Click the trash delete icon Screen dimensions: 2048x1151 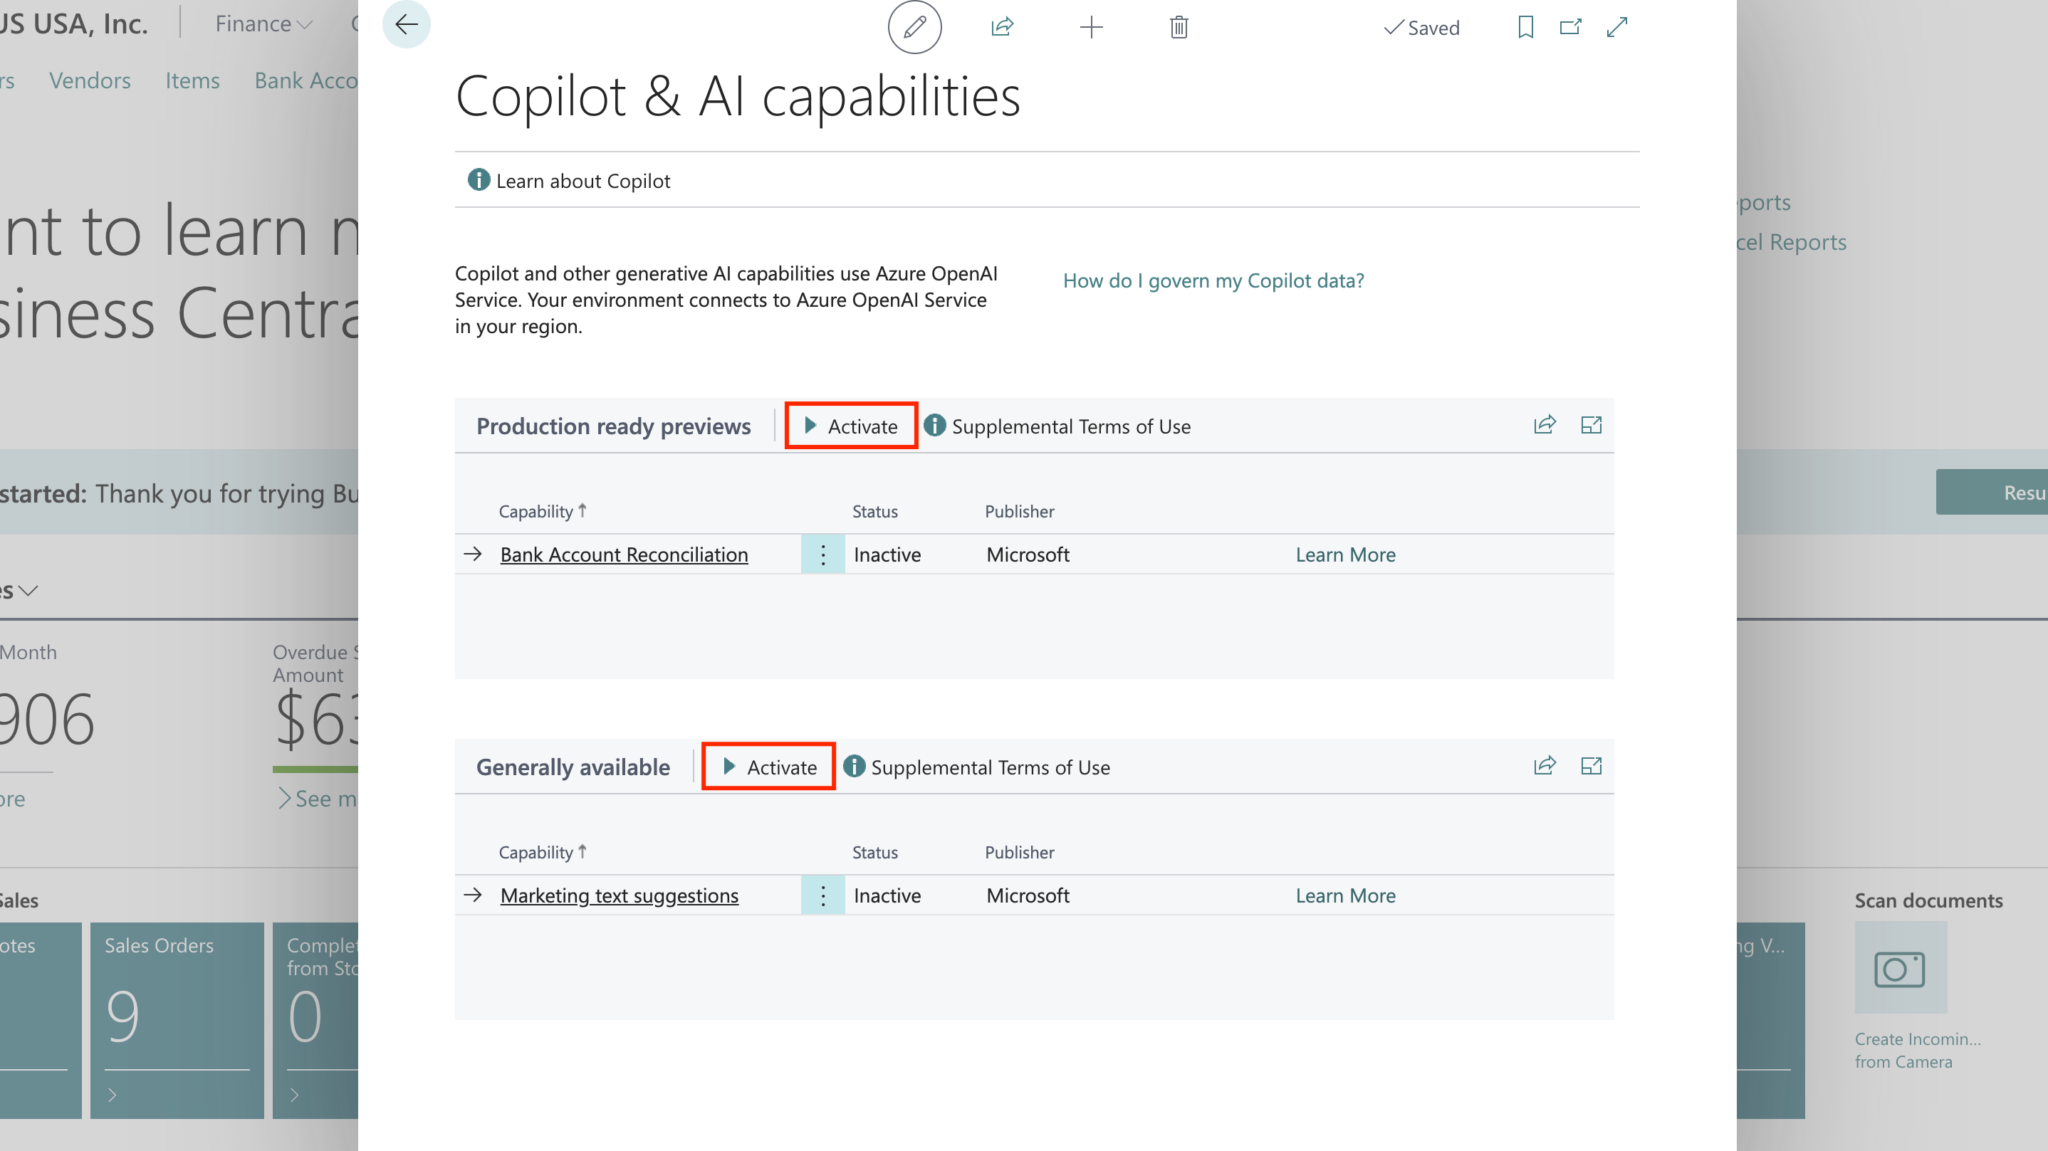click(x=1179, y=27)
